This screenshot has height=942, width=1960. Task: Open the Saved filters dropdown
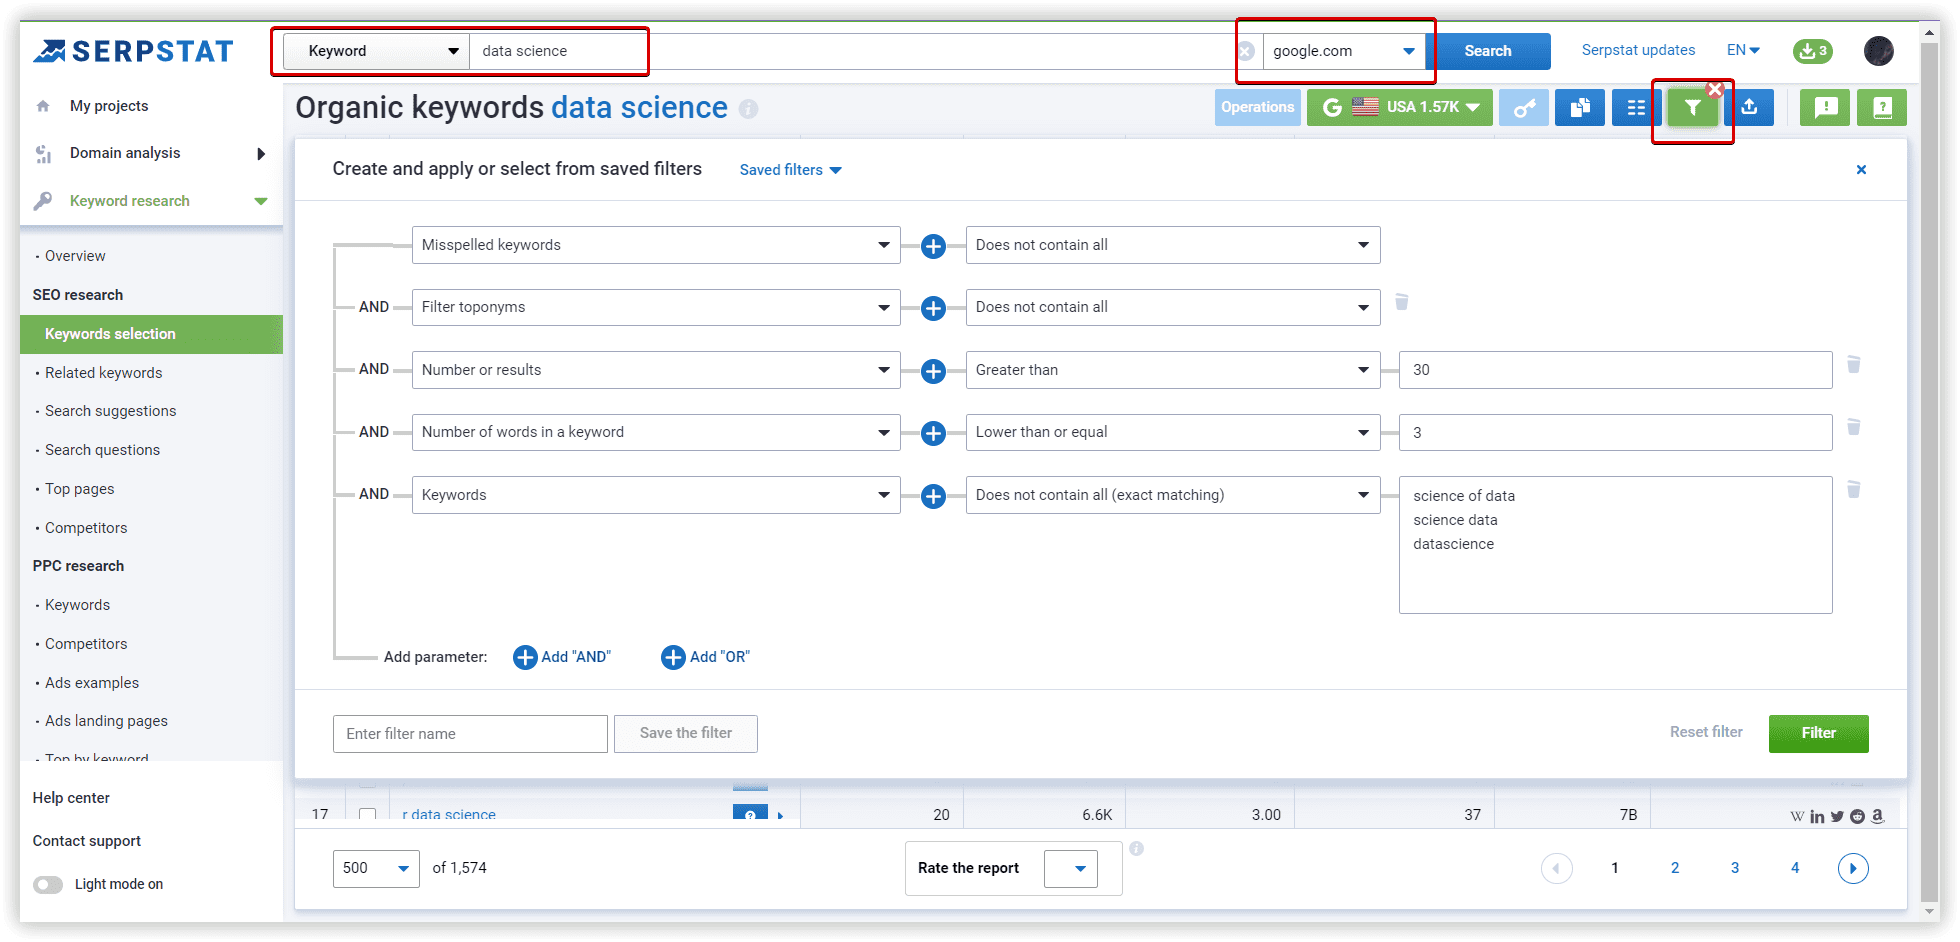pyautogui.click(x=789, y=169)
